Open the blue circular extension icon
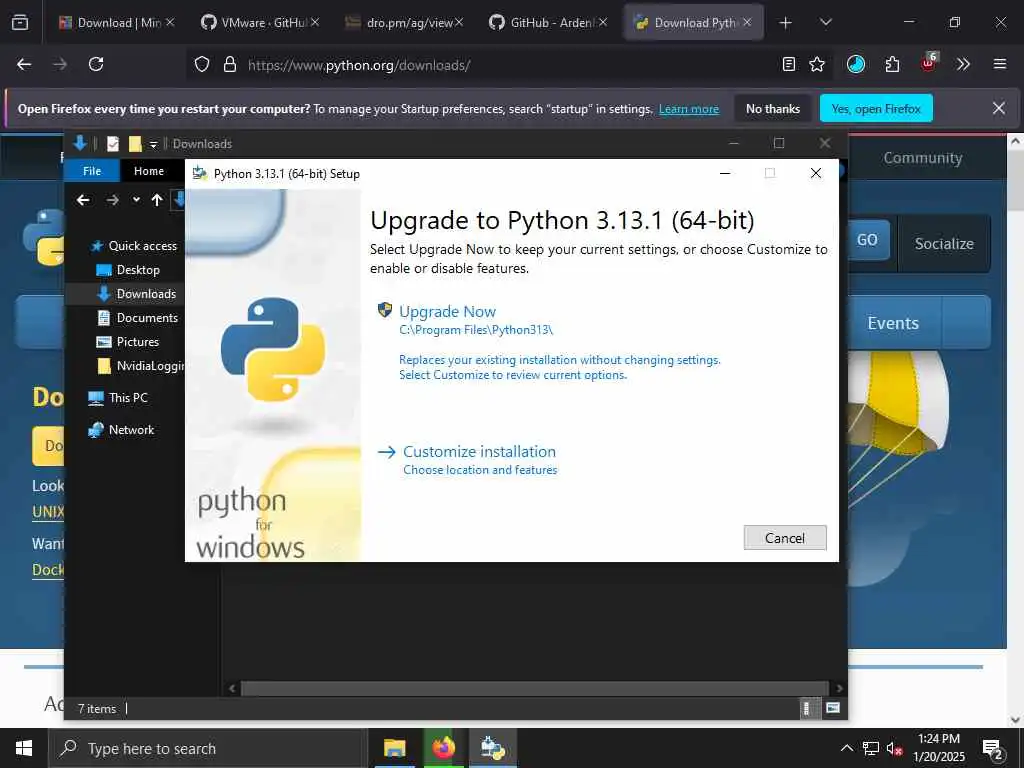1024x768 pixels. click(856, 64)
